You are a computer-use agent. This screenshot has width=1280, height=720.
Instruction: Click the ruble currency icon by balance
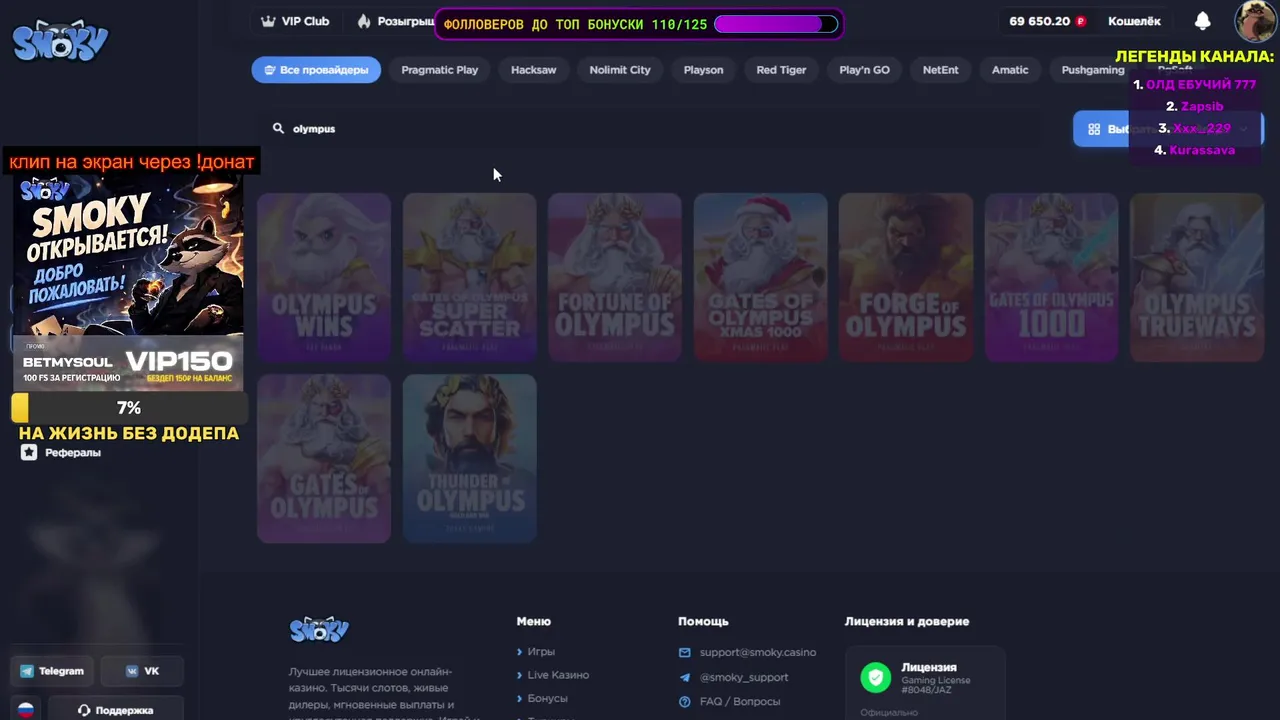(x=1081, y=21)
